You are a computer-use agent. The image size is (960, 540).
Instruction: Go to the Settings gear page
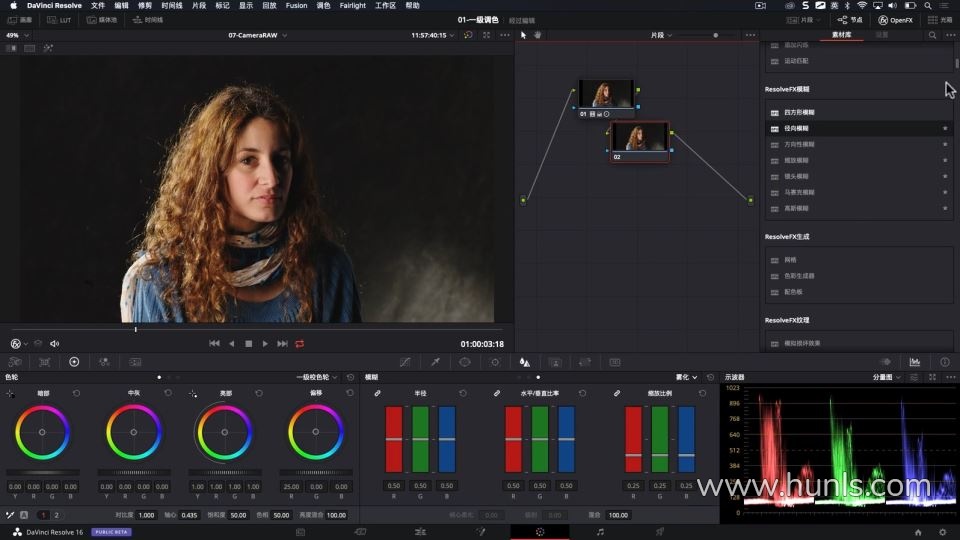pos(943,532)
